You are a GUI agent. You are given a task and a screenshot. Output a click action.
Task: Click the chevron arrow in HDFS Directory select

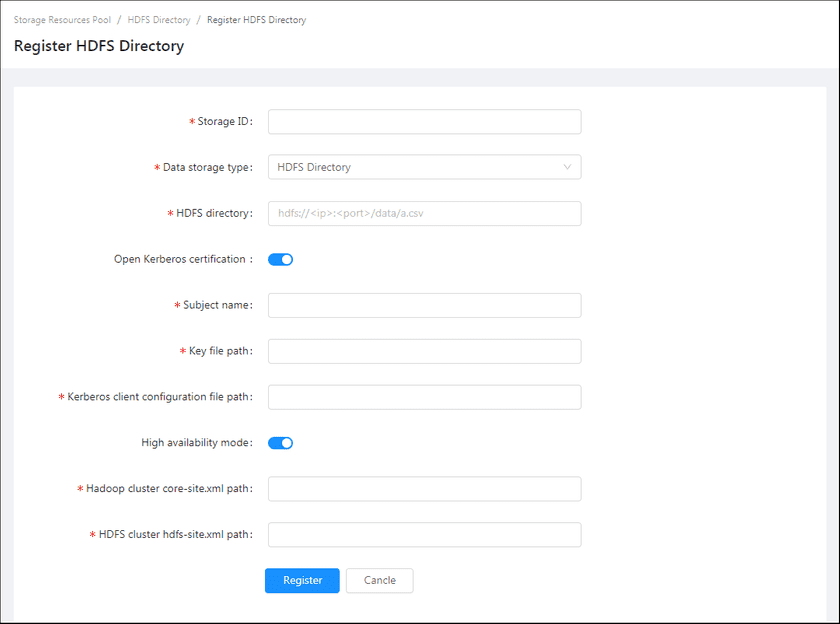pyautogui.click(x=568, y=168)
